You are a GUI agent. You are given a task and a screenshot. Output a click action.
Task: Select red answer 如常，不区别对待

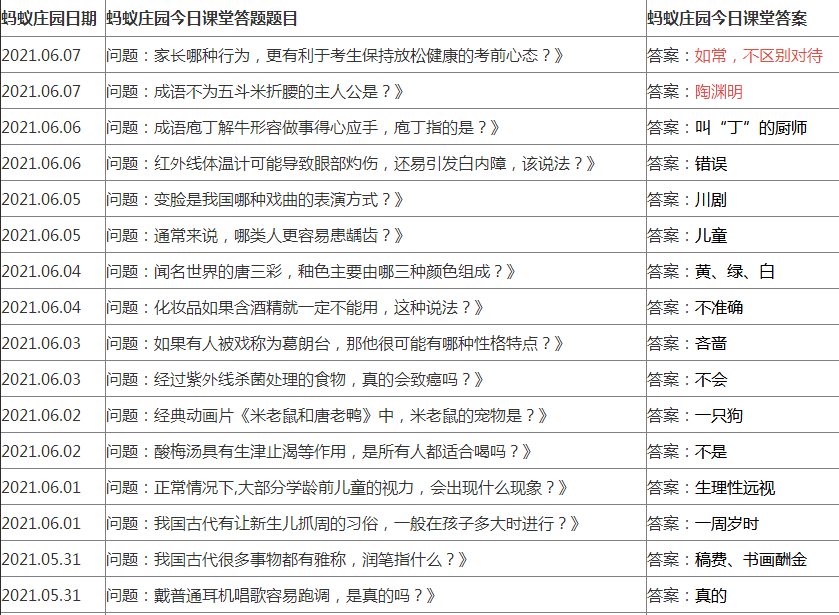click(x=759, y=55)
